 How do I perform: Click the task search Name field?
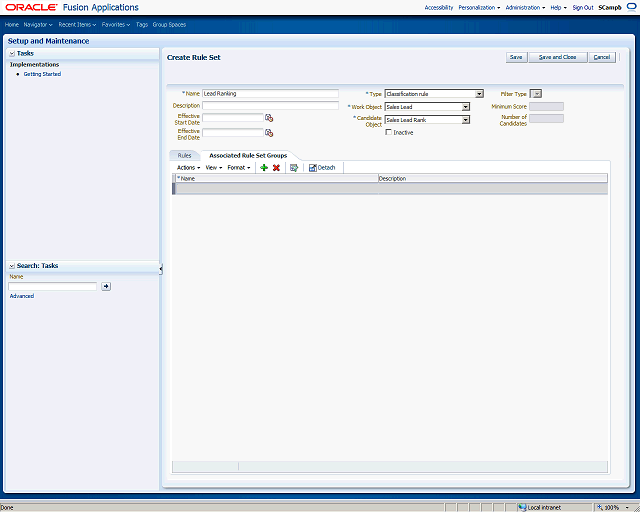click(52, 286)
